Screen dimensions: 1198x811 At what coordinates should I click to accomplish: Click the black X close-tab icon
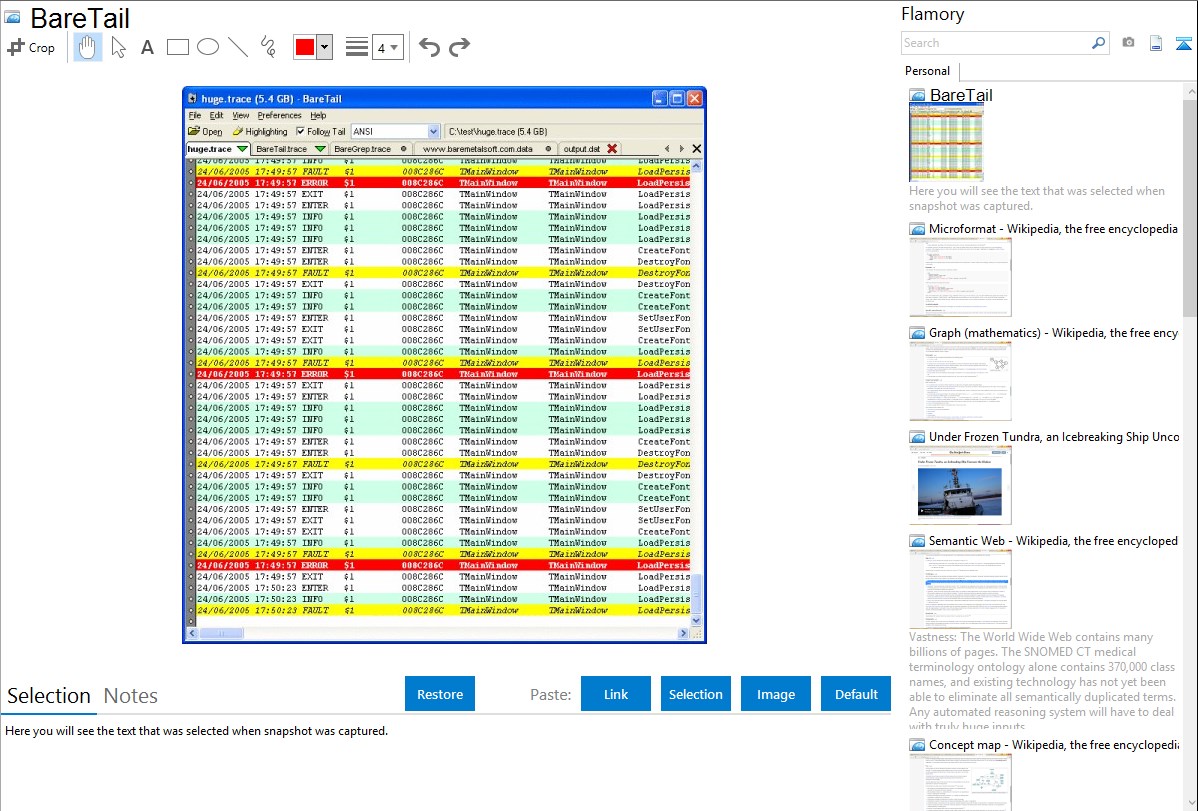coord(696,149)
